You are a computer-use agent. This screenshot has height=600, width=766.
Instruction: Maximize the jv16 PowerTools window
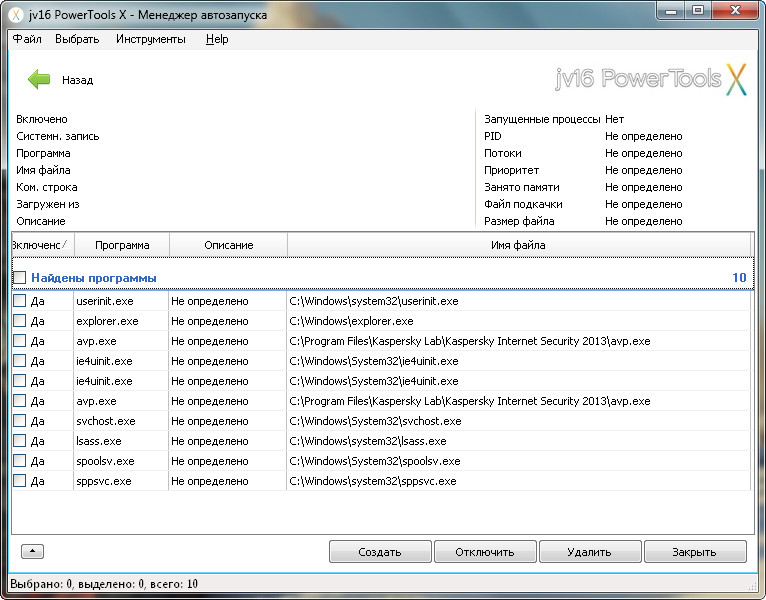tap(699, 10)
